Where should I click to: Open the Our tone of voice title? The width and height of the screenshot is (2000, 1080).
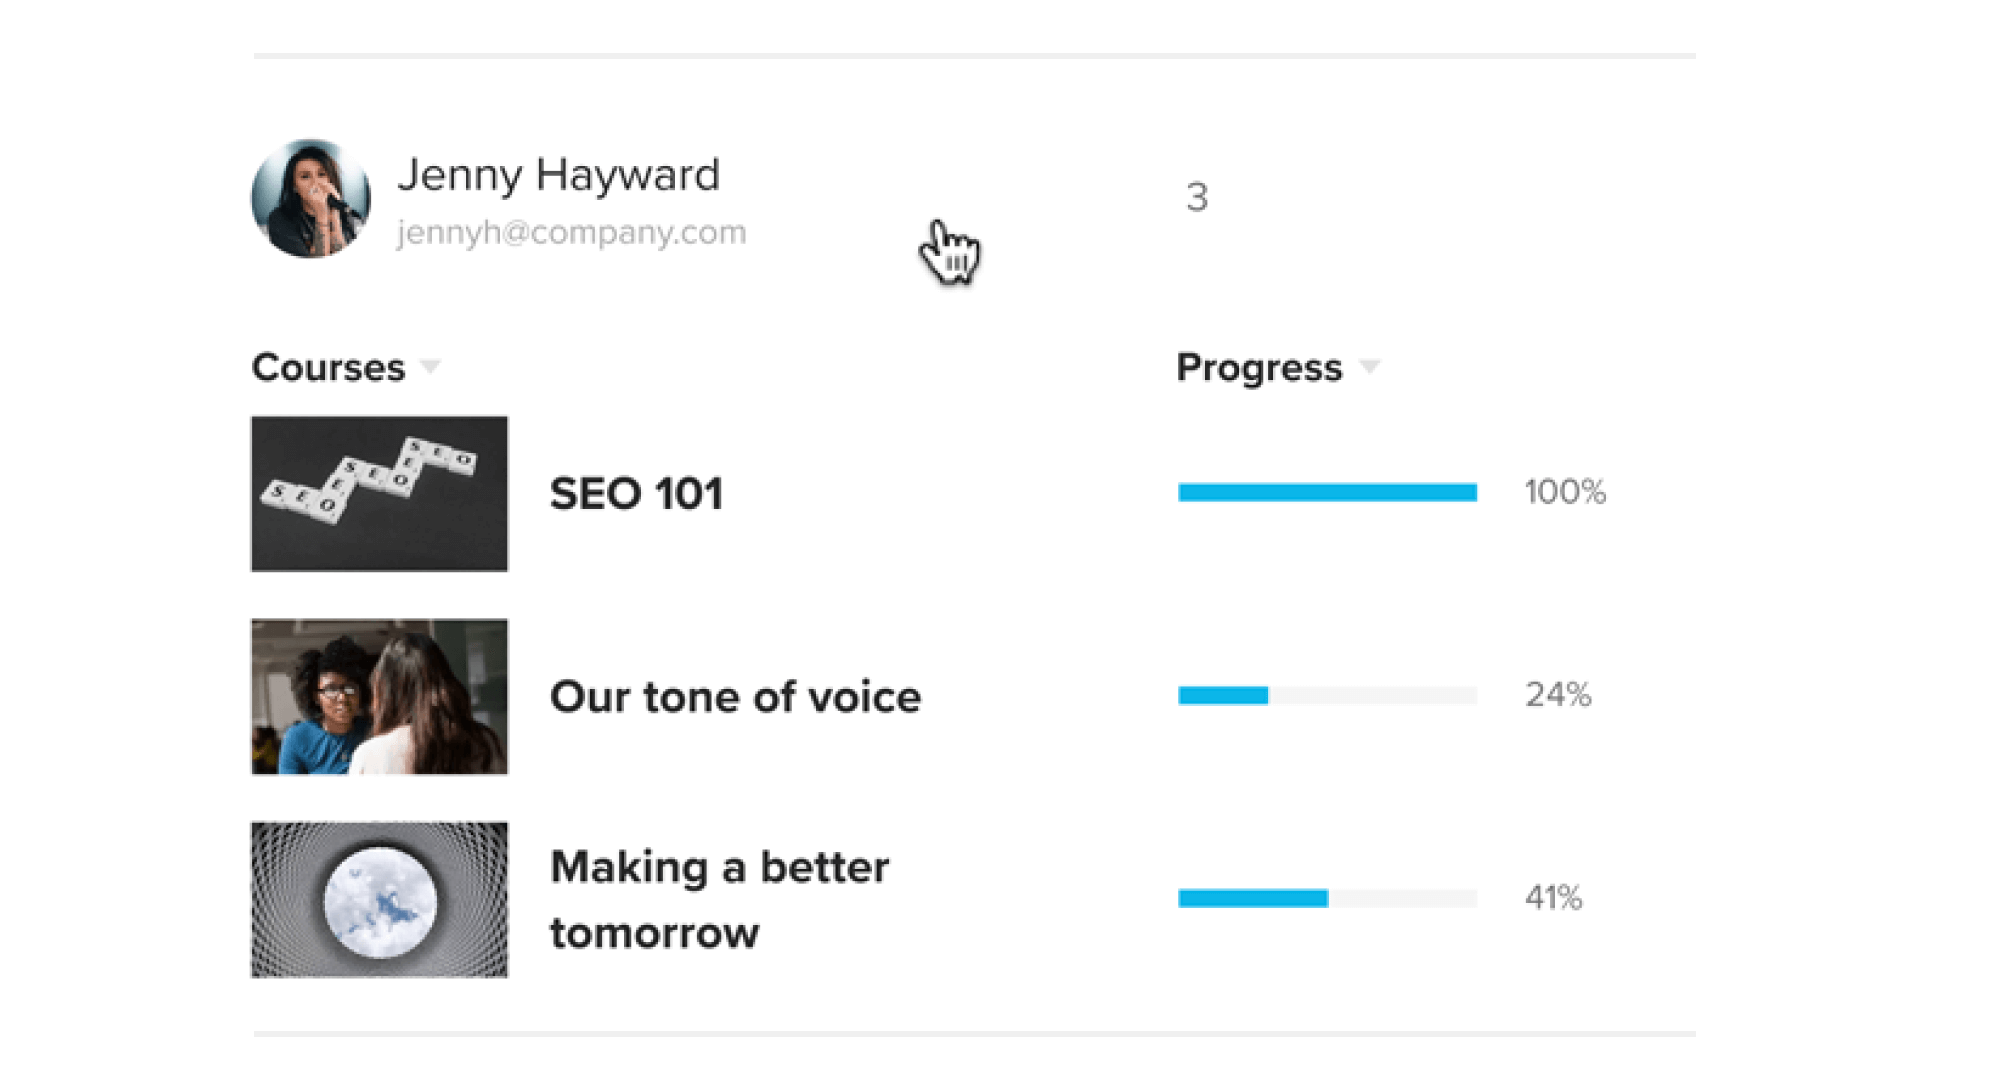(x=735, y=697)
